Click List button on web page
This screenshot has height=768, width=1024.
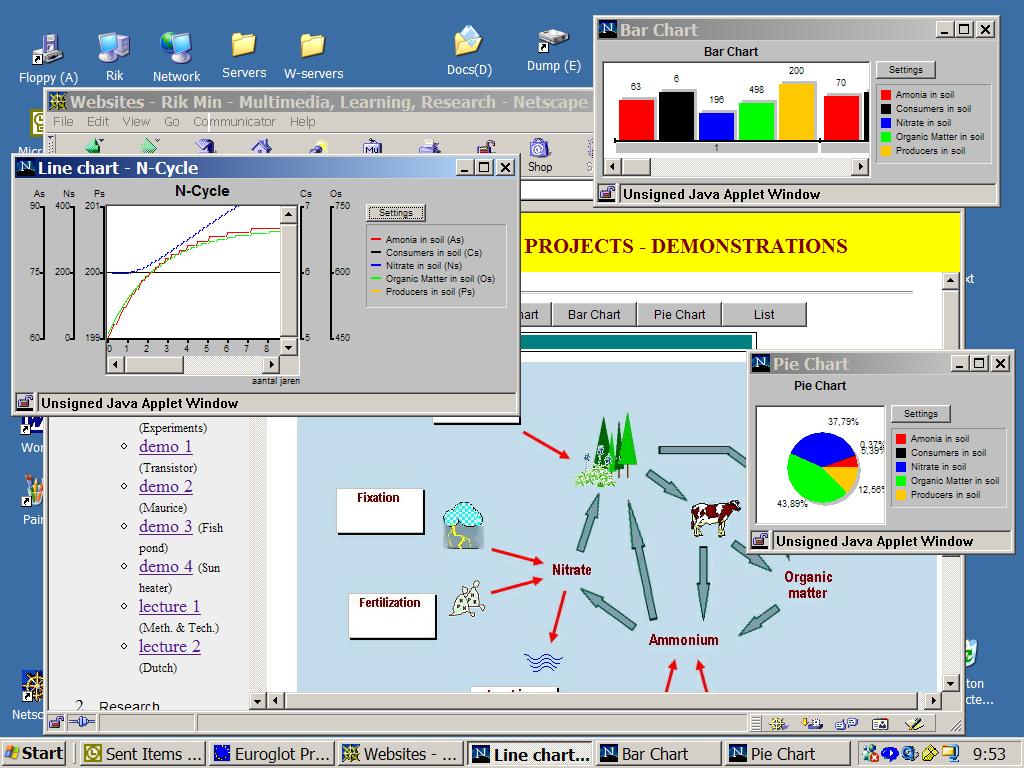[x=764, y=314]
